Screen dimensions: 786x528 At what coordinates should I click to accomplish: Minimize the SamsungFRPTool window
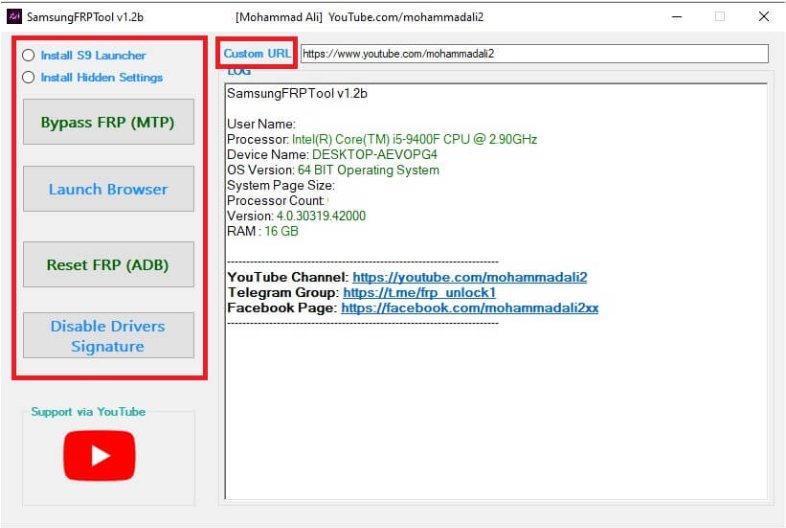[677, 17]
